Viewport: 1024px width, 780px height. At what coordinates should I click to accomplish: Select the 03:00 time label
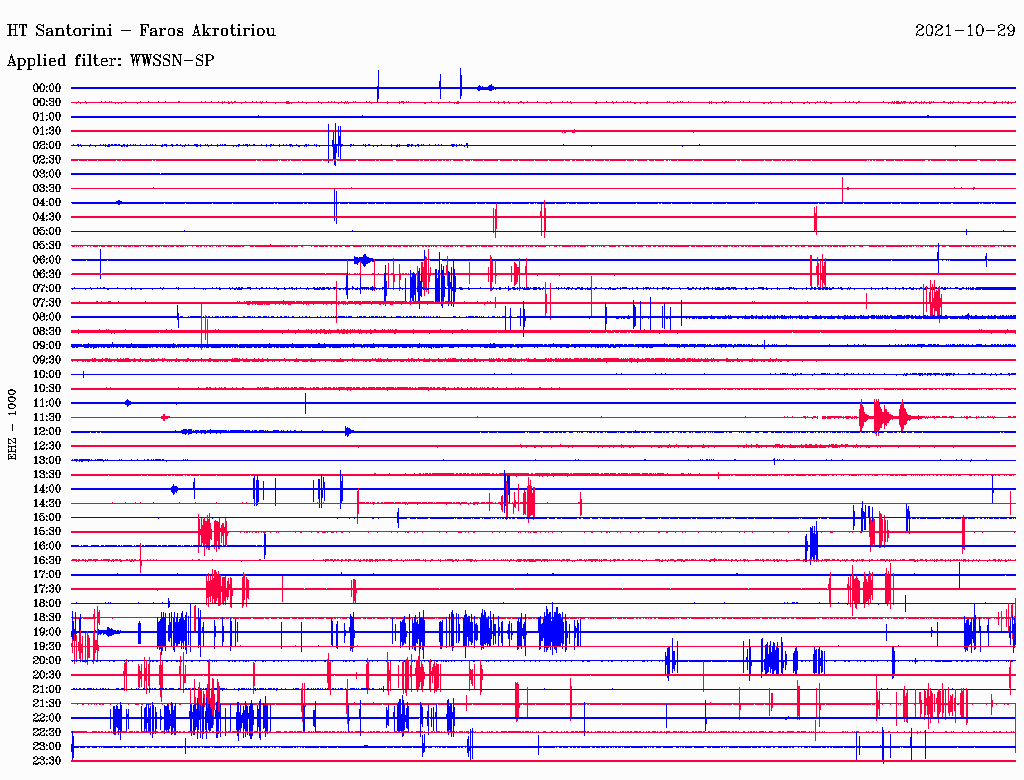[x=47, y=174]
